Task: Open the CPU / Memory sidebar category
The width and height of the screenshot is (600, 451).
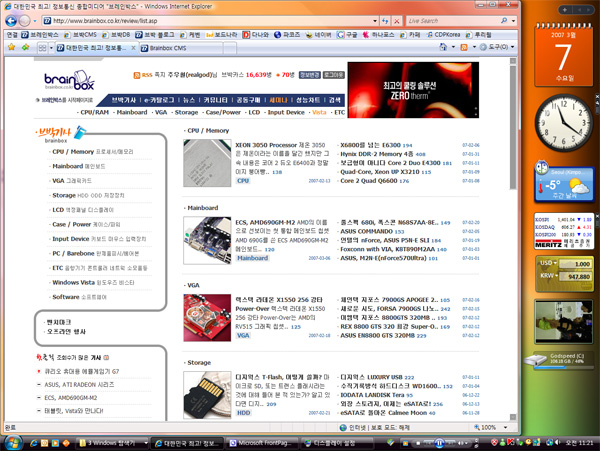Action: pos(93,151)
